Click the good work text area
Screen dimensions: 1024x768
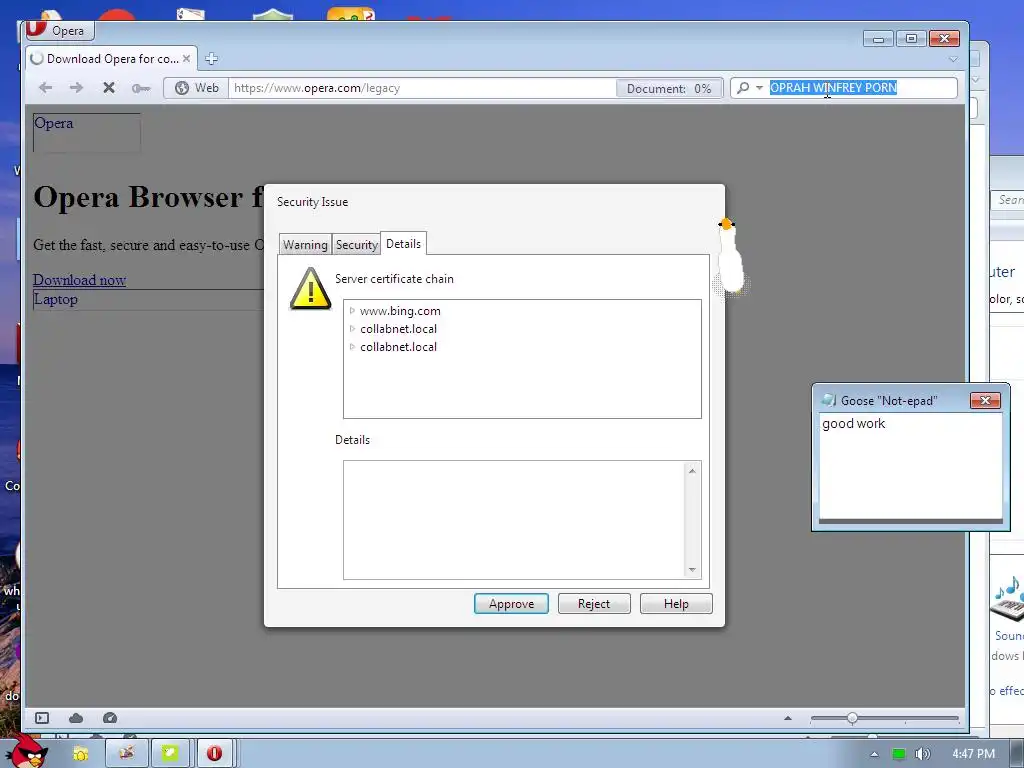click(x=910, y=466)
